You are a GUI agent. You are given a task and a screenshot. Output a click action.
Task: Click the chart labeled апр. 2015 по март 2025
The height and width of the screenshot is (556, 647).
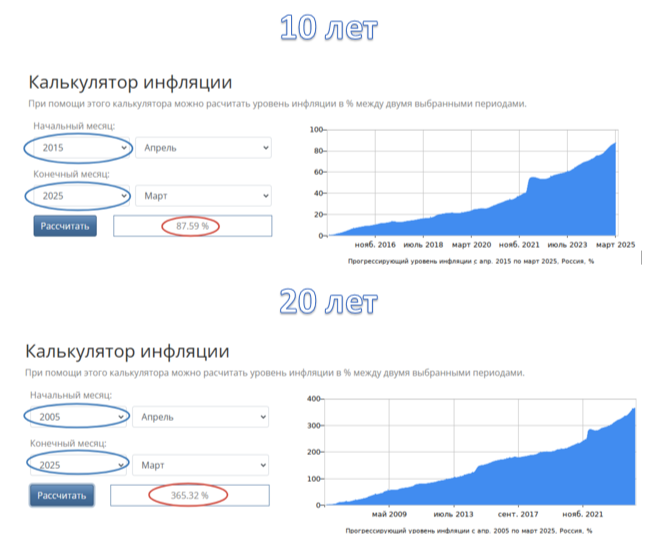tap(472, 184)
